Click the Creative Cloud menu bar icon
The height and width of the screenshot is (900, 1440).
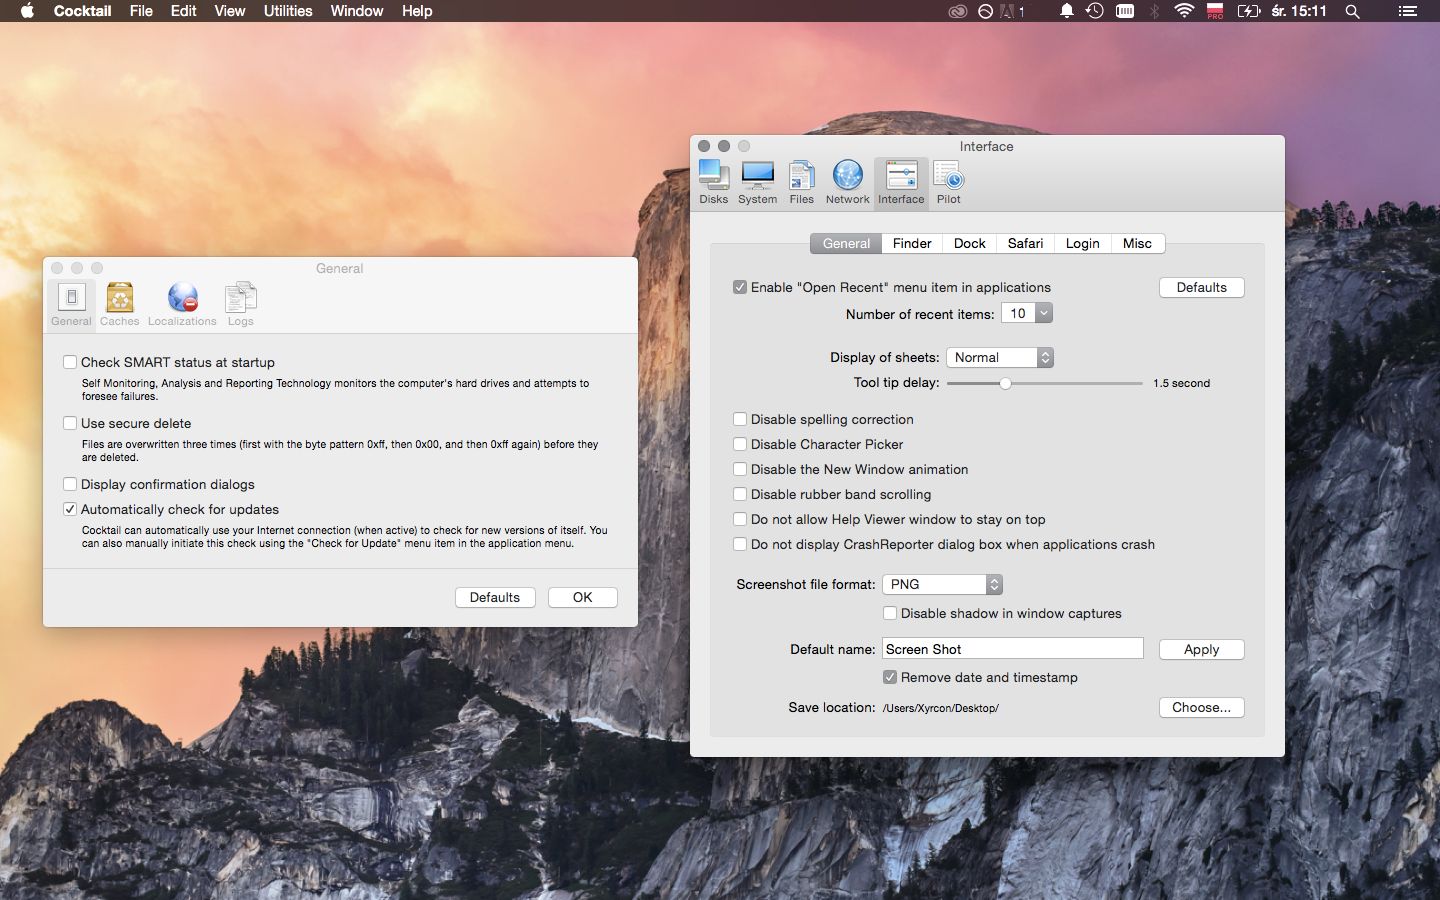tap(957, 11)
